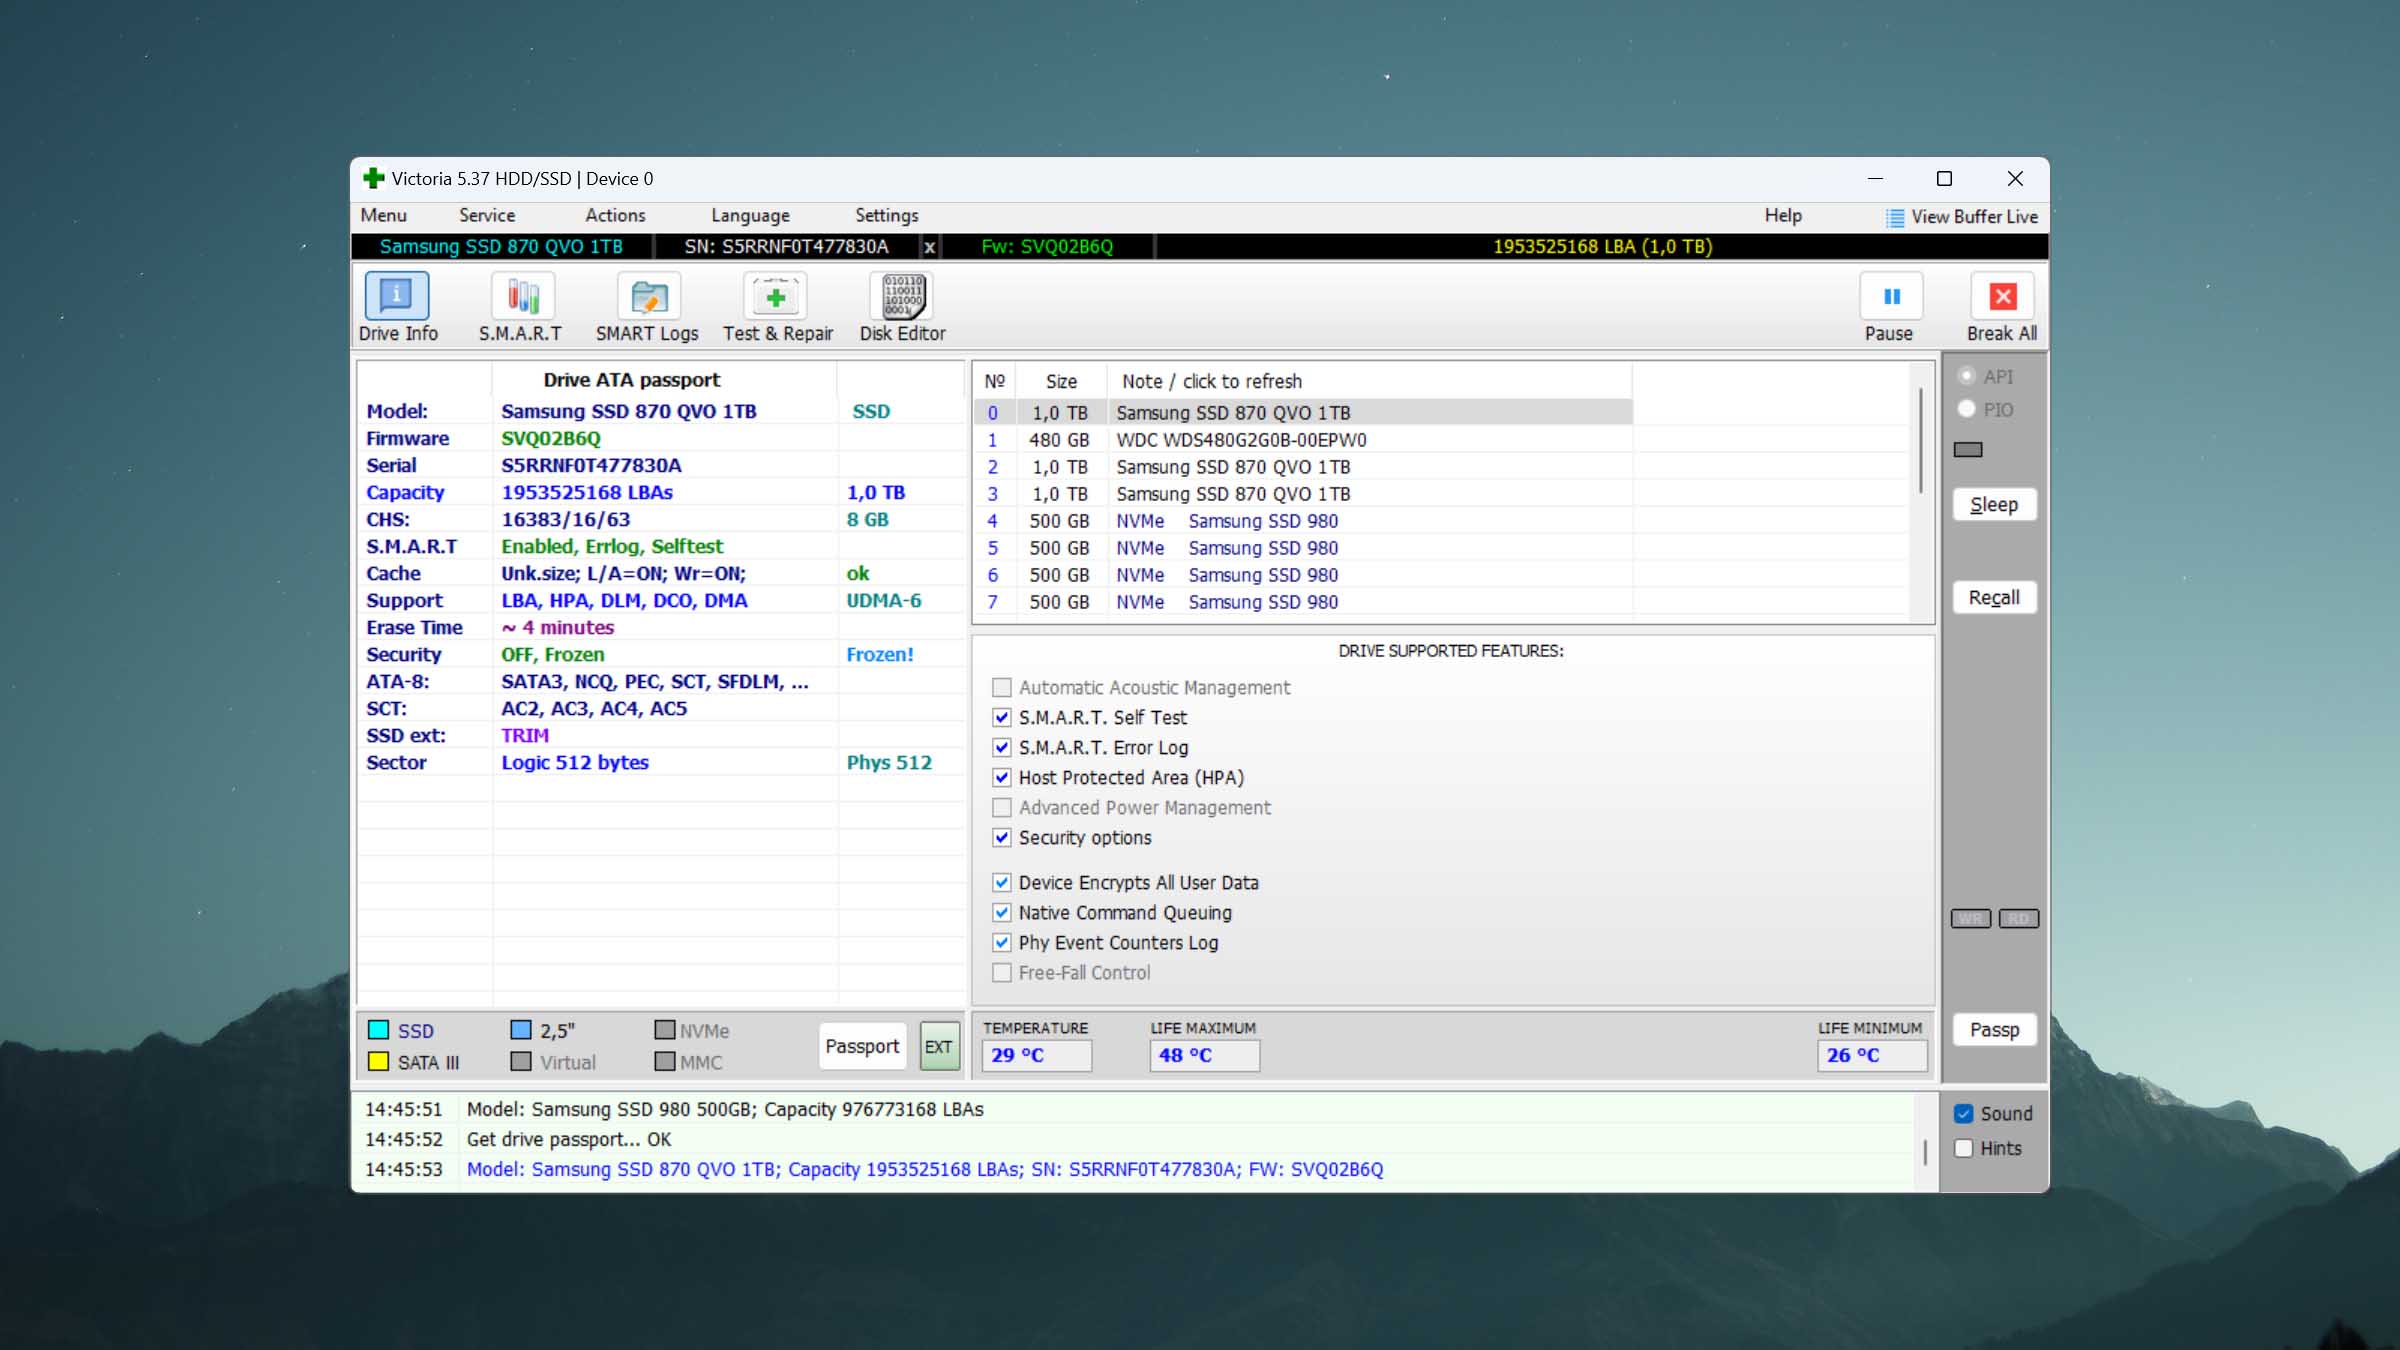This screenshot has width=2400, height=1350.
Task: Toggle Phy Event Counters Log checkbox
Action: [1001, 942]
